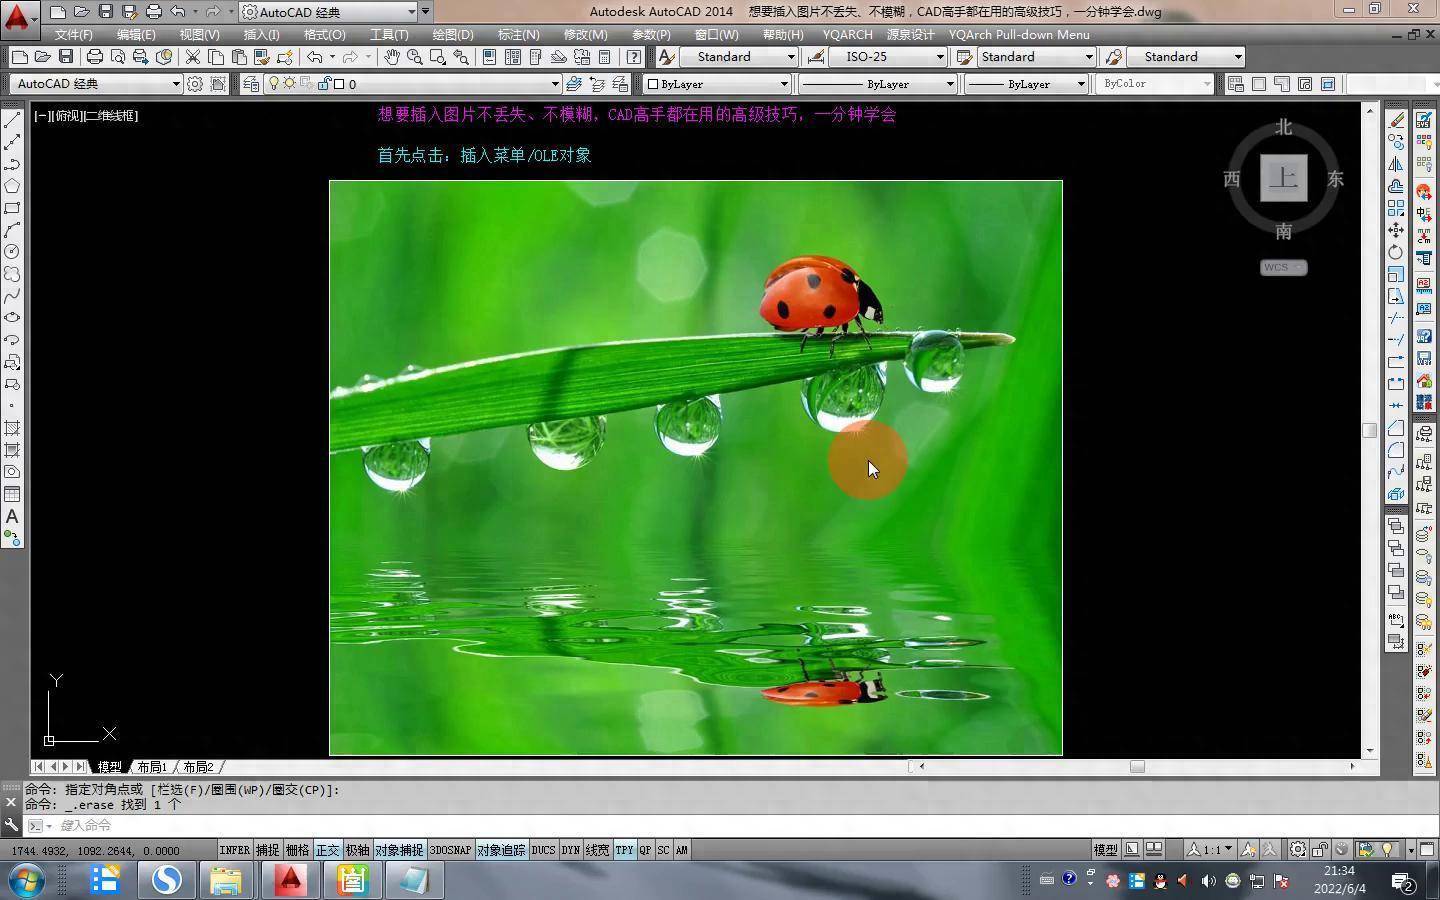Viewport: 1440px width, 900px height.
Task: Toggle 对象捕捉 (Object Snap) in status bar
Action: pos(399,850)
